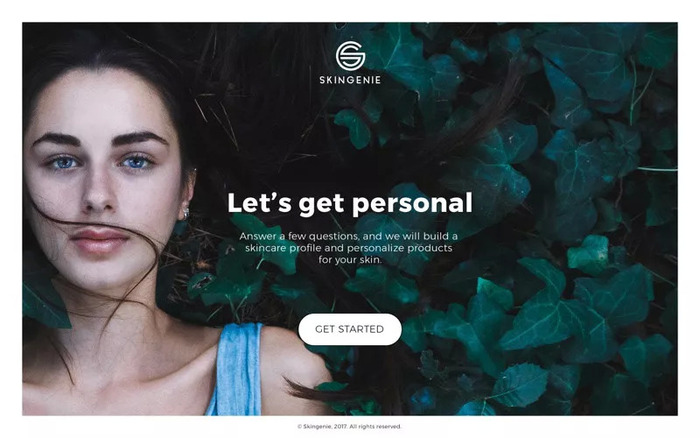Screen dimensions: 700x438
Task: Select the "Let's get personal" headline
Action: click(350, 204)
